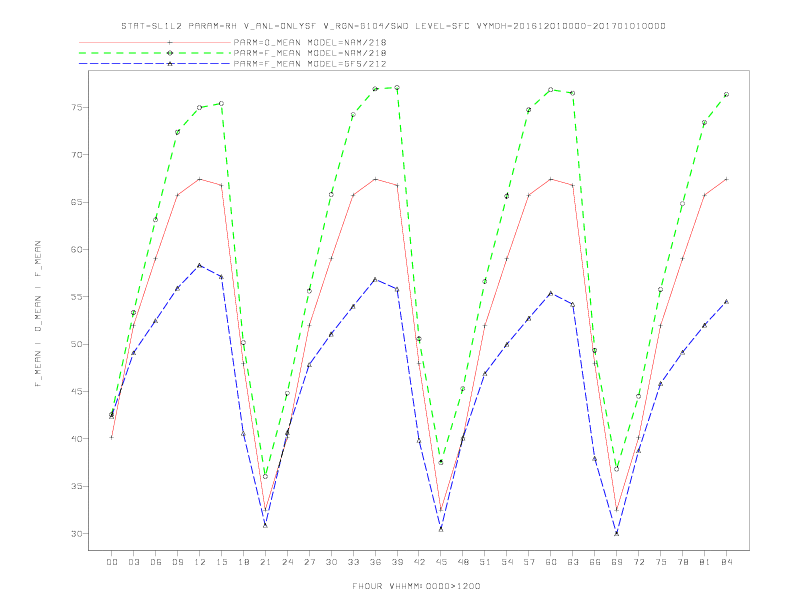Click x-axis forecast hour label 09

point(177,562)
